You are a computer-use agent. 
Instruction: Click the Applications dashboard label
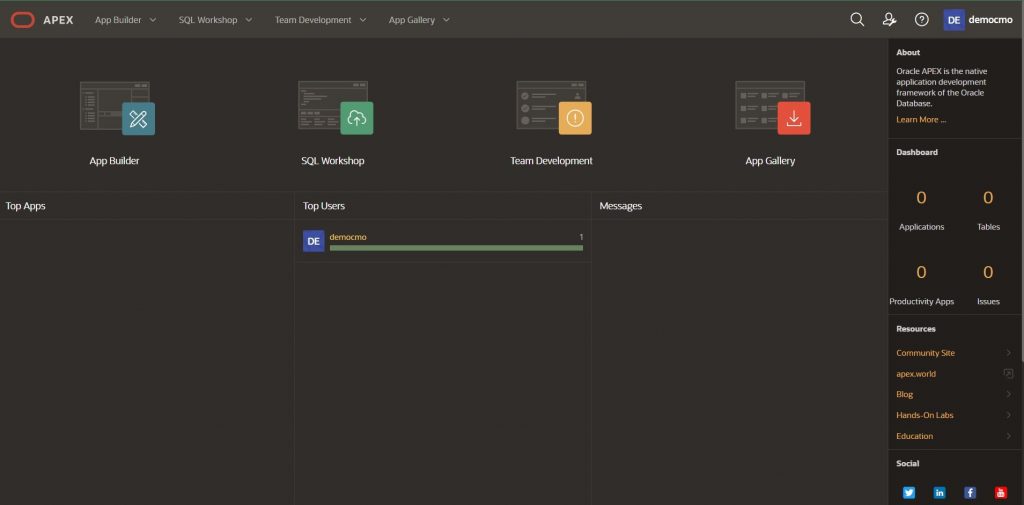click(921, 227)
